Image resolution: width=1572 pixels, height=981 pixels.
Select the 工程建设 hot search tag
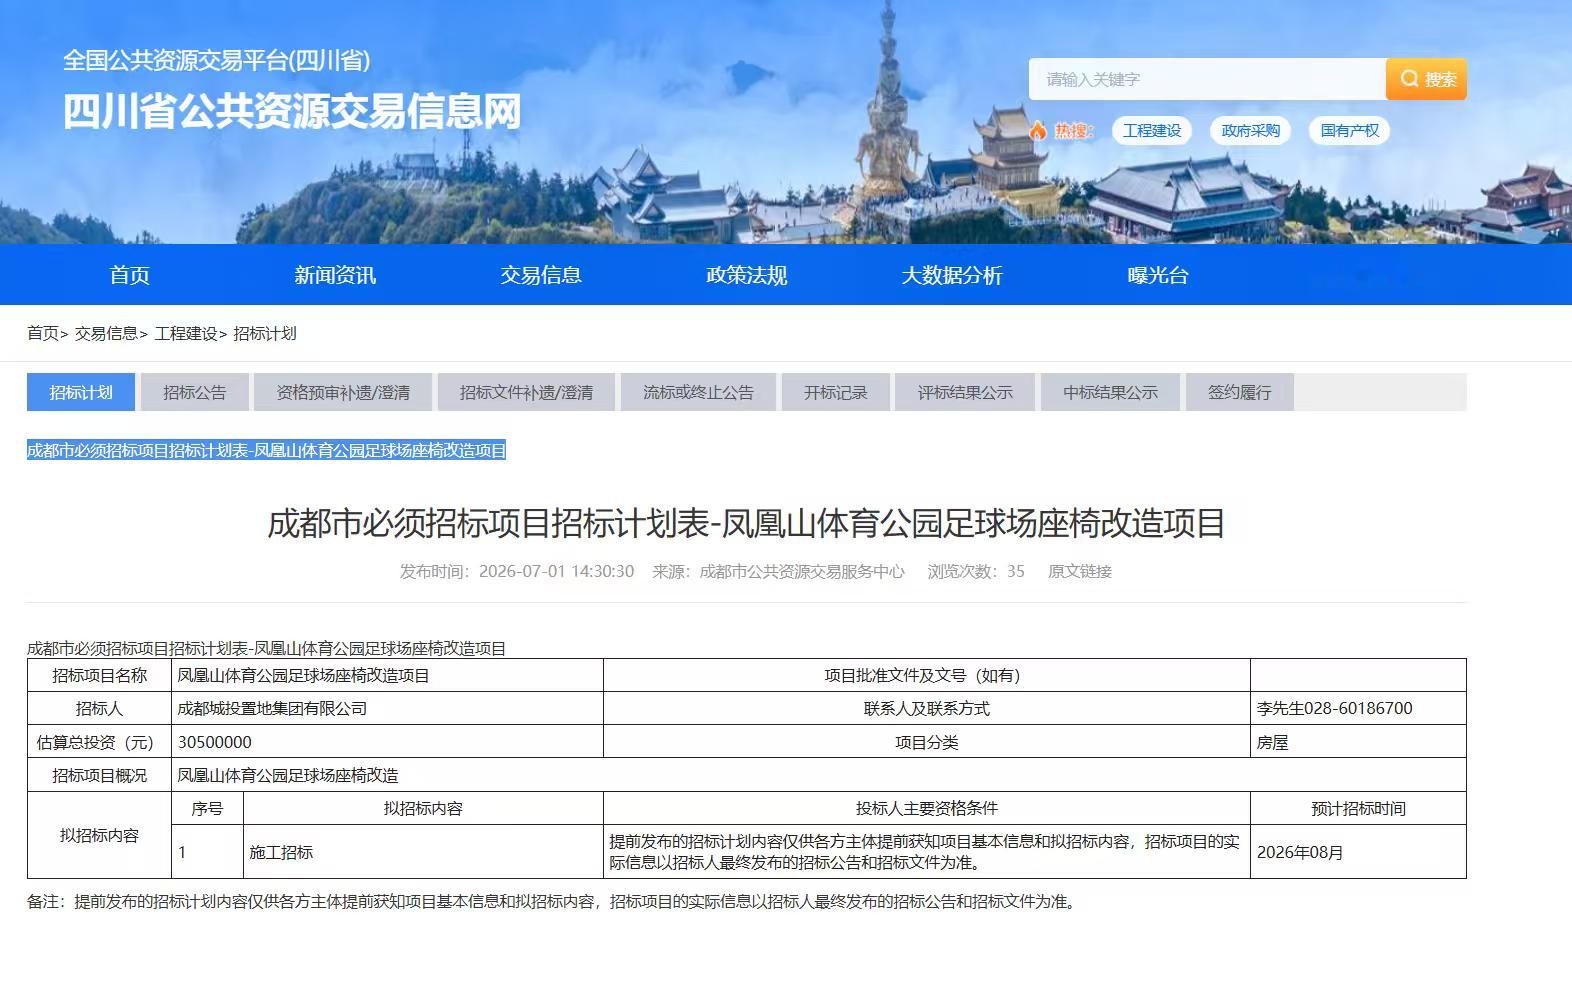coord(1152,130)
